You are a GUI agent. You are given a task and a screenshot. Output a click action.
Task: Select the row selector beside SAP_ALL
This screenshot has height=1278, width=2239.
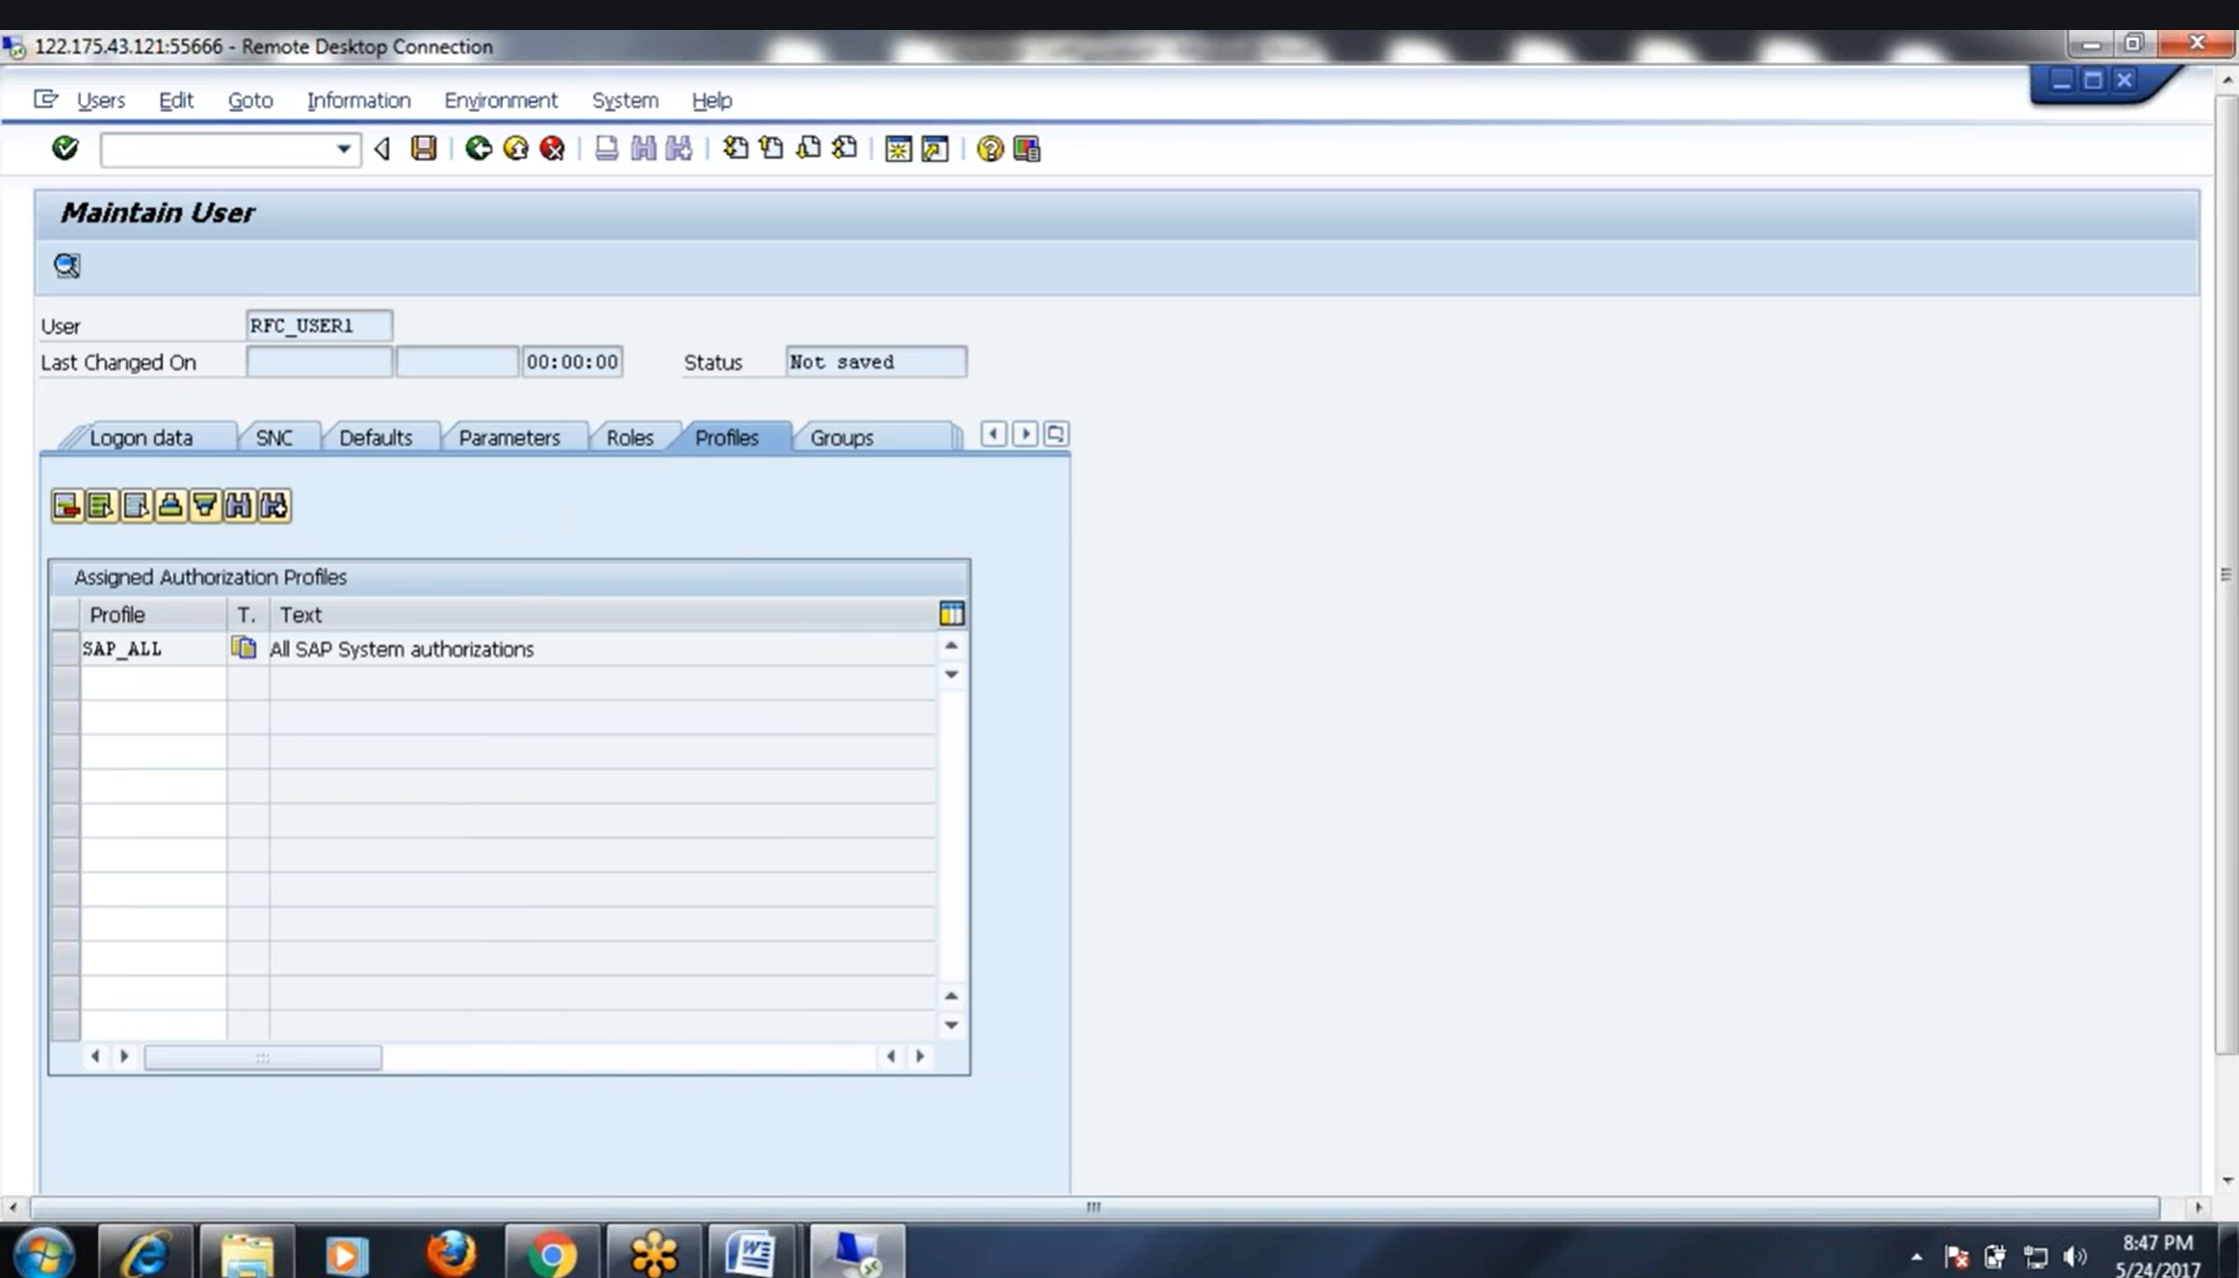pos(65,648)
